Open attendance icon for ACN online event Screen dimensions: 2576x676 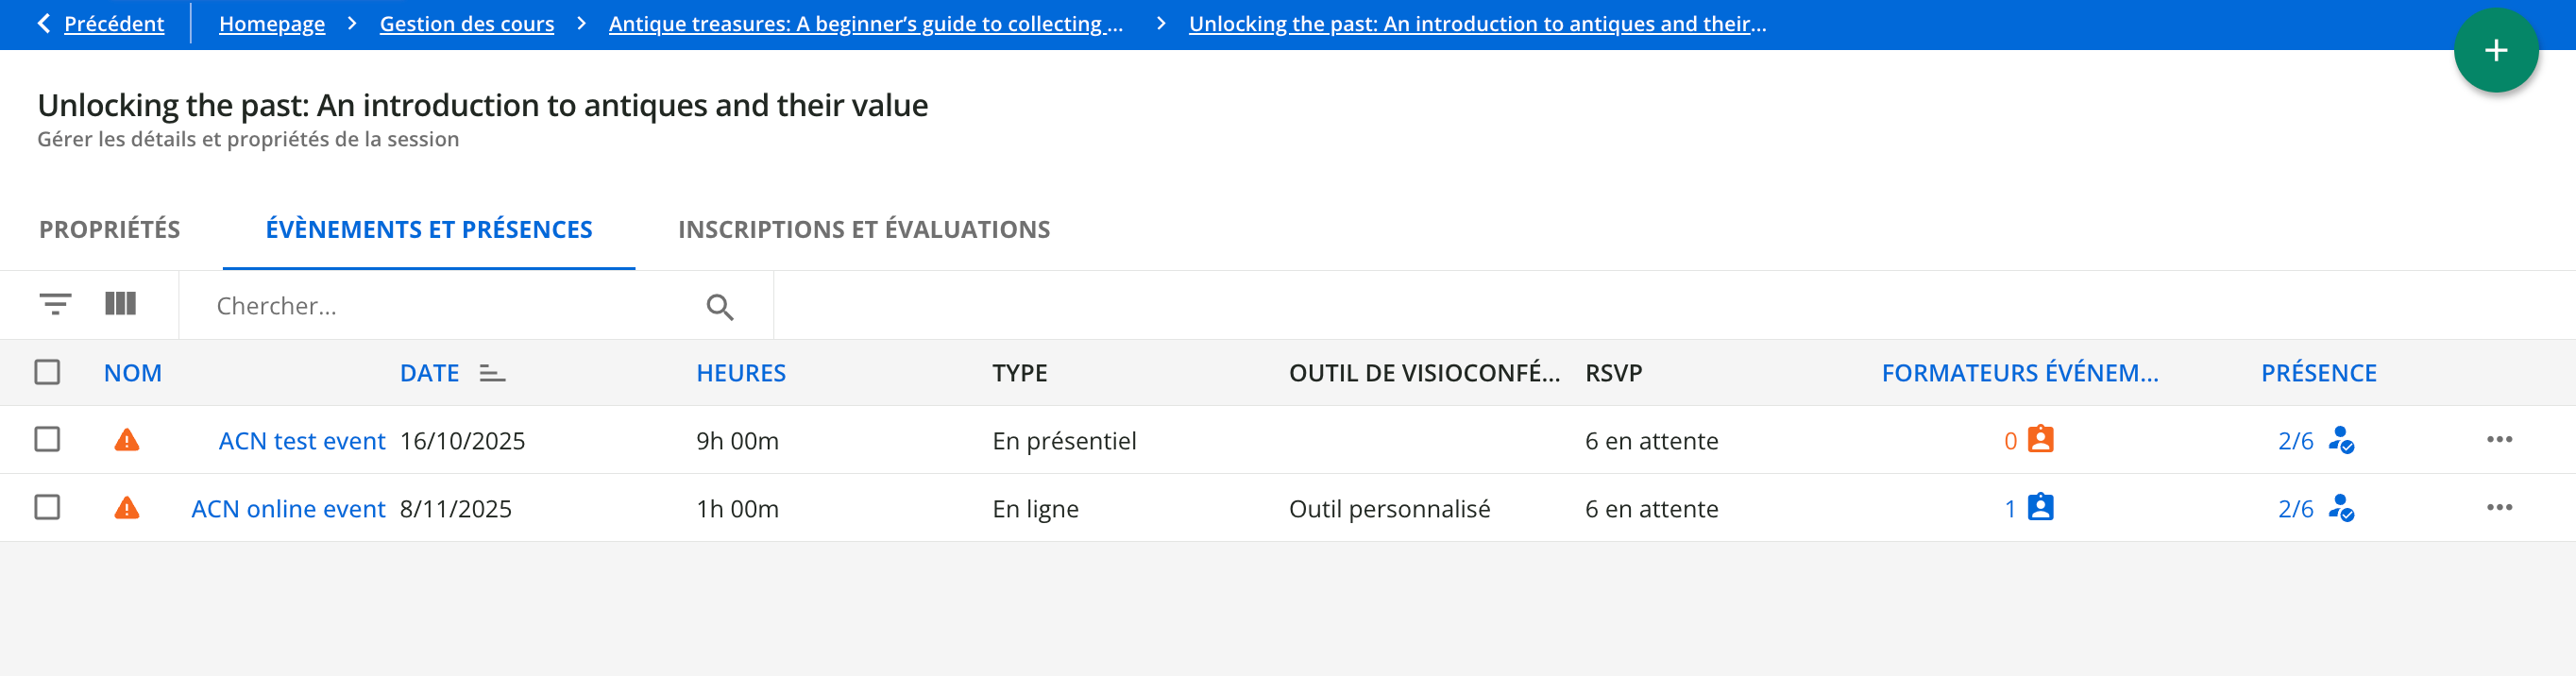point(2341,508)
